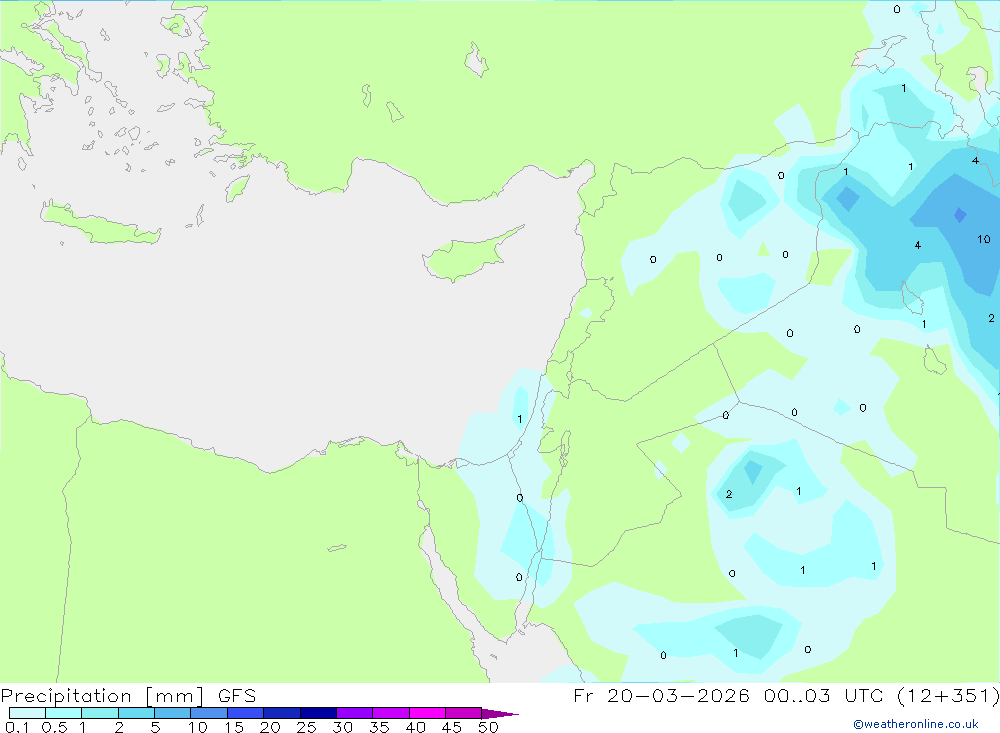Click the '0.1' legend scale label
The width and height of the screenshot is (1000, 733).
[x=17, y=727]
